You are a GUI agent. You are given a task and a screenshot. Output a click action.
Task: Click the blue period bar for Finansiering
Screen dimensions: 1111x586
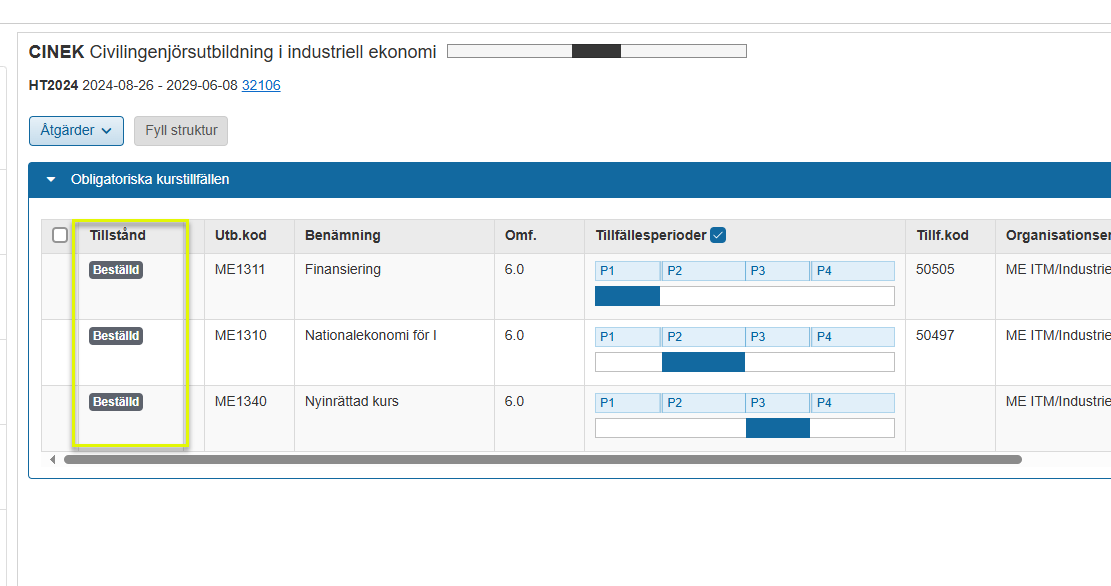[x=627, y=296]
